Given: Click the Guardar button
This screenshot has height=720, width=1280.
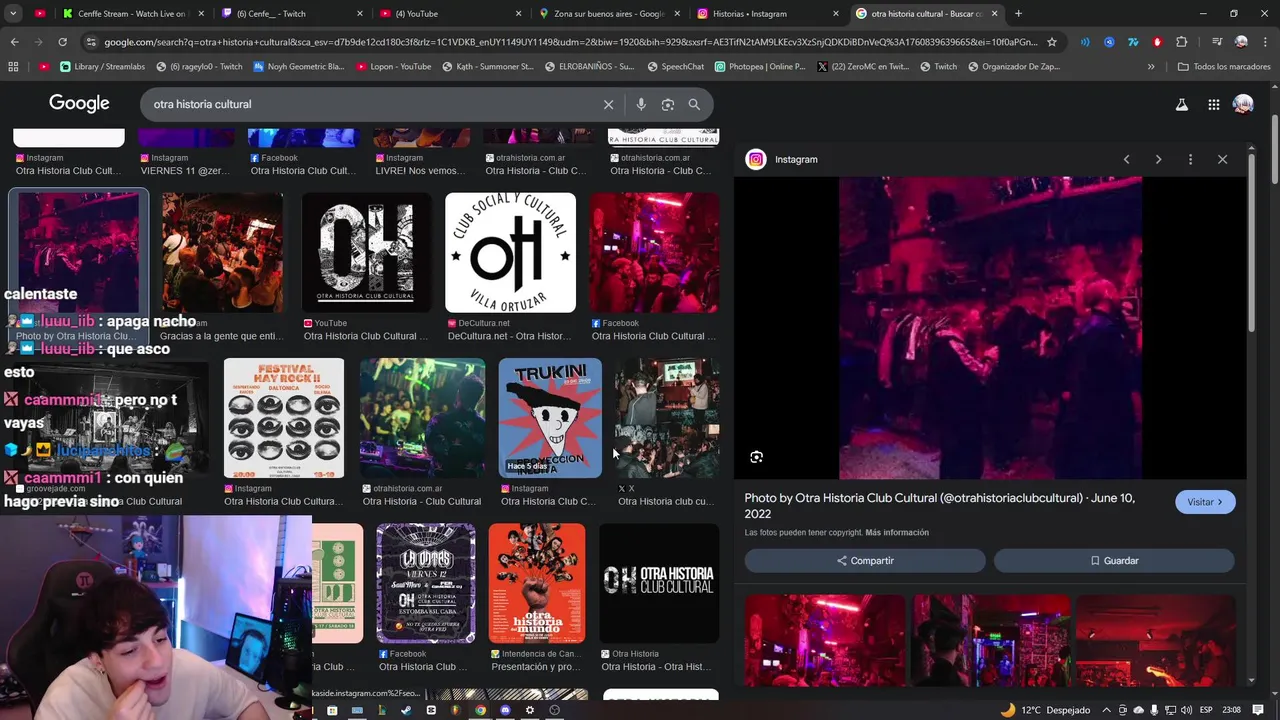Looking at the screenshot, I should 1114,561.
